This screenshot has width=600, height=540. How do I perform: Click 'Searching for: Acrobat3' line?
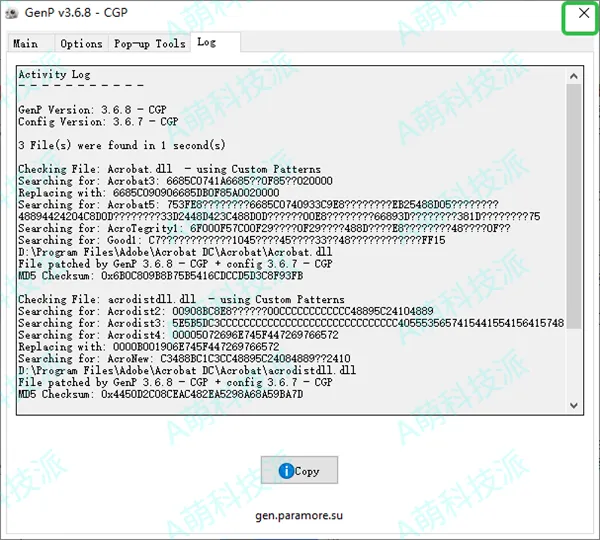[175, 181]
